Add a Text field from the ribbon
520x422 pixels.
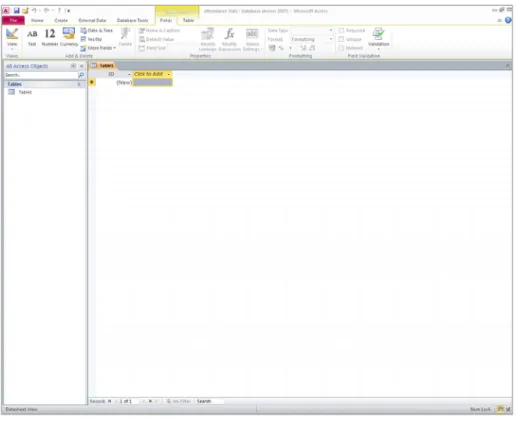click(32, 38)
